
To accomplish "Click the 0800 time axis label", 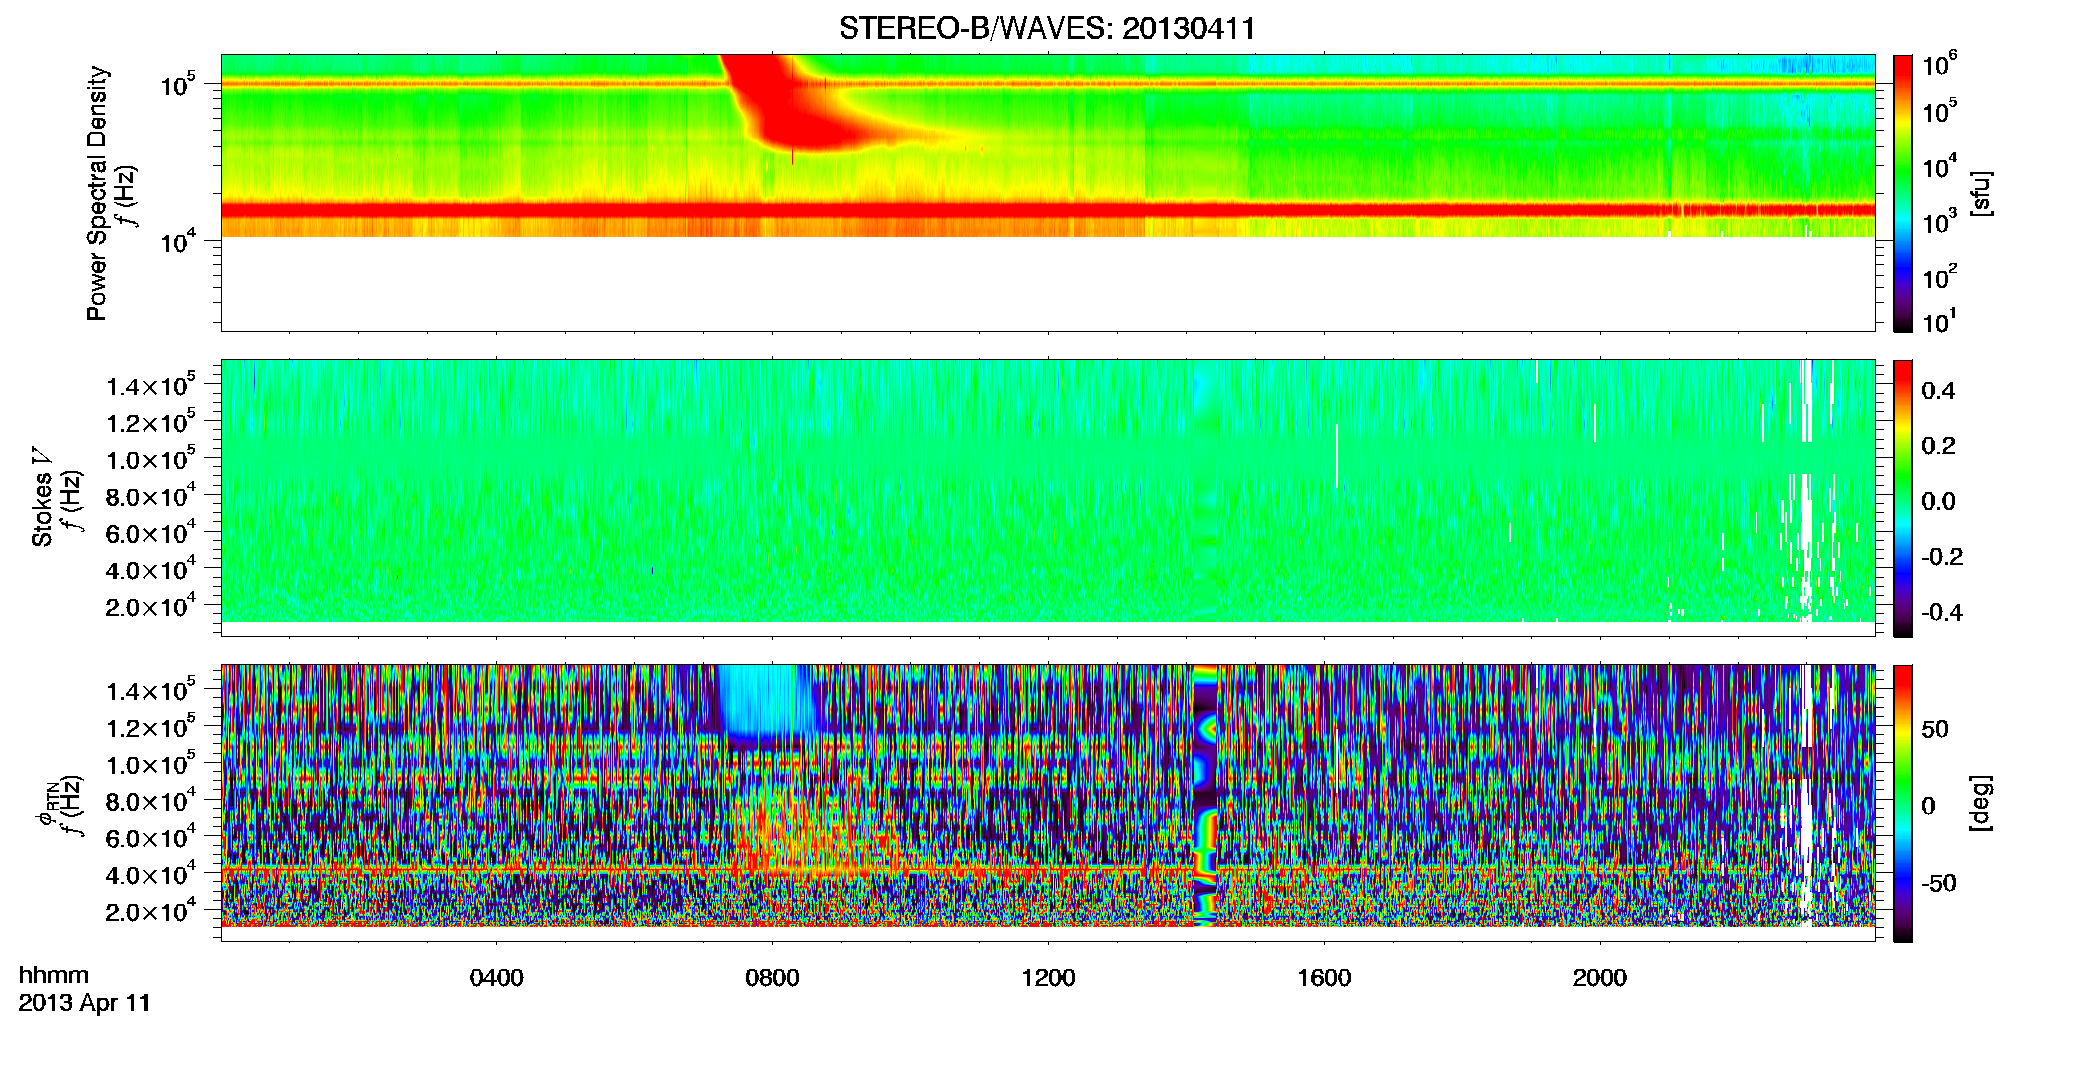I will pos(772,978).
